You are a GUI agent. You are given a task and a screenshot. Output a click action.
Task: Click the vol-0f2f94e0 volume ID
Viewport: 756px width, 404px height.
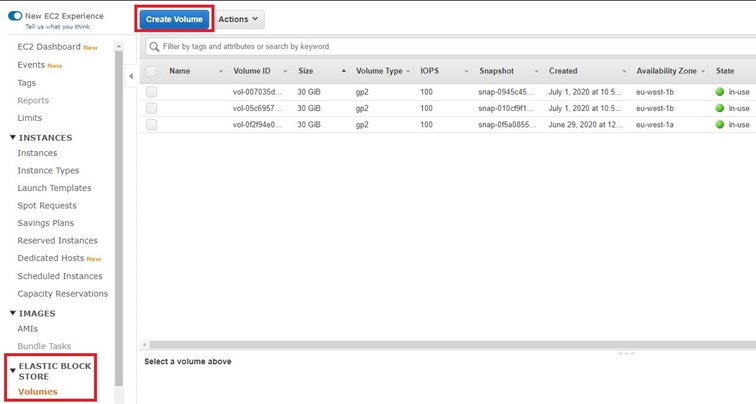[x=257, y=124]
